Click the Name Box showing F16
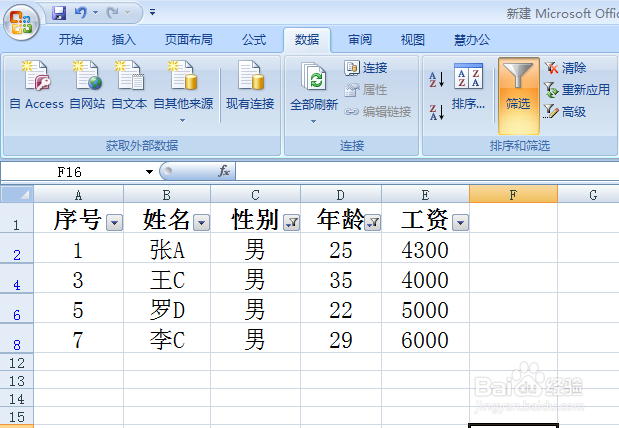The image size is (619, 428). coord(70,172)
